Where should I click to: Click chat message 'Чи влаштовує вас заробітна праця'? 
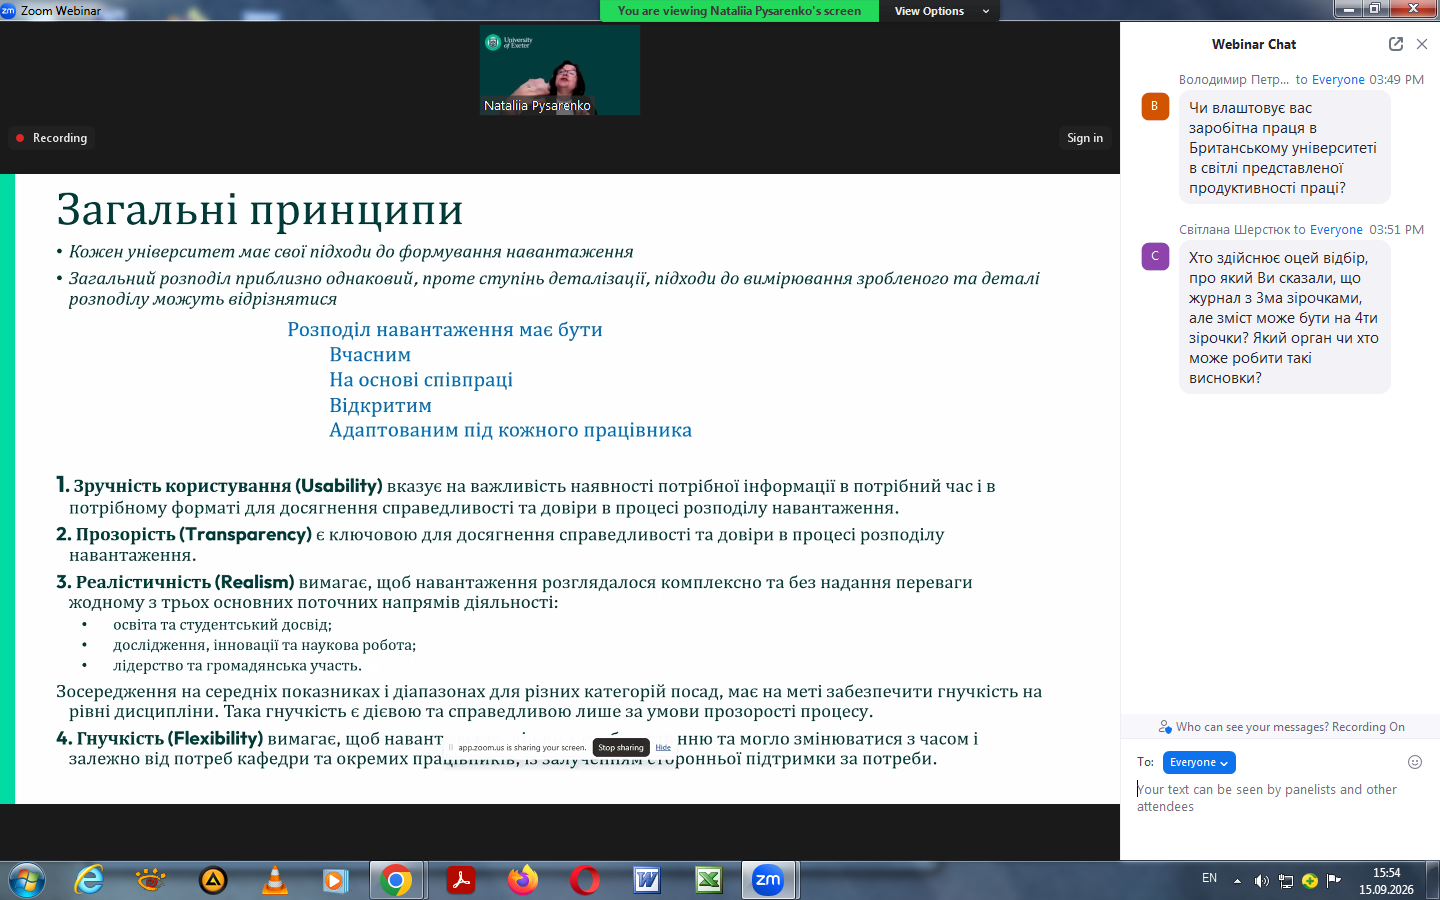click(1284, 148)
